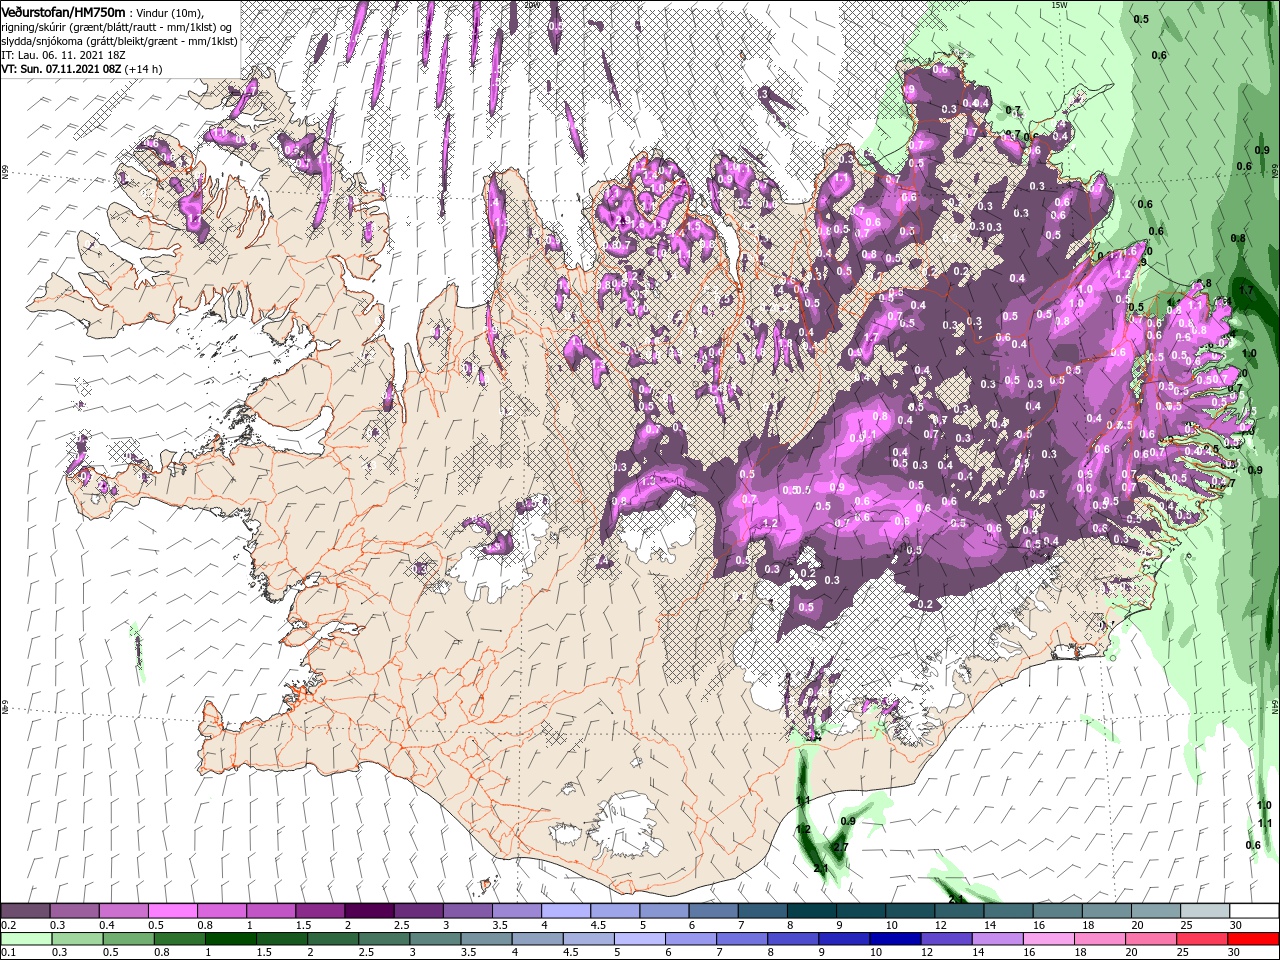Pick the dark green 1 swatch in rain scale
Viewport: 1280px width, 960px height.
coord(230,939)
